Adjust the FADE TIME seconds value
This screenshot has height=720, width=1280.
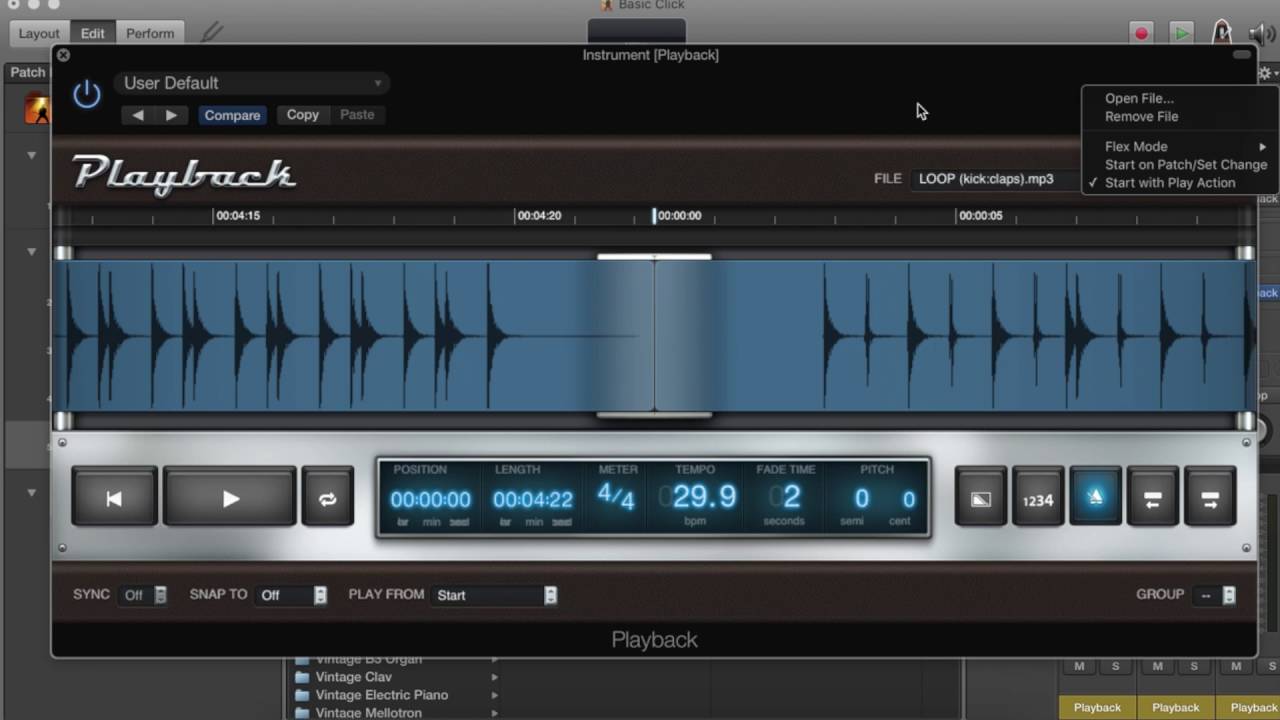(x=791, y=496)
